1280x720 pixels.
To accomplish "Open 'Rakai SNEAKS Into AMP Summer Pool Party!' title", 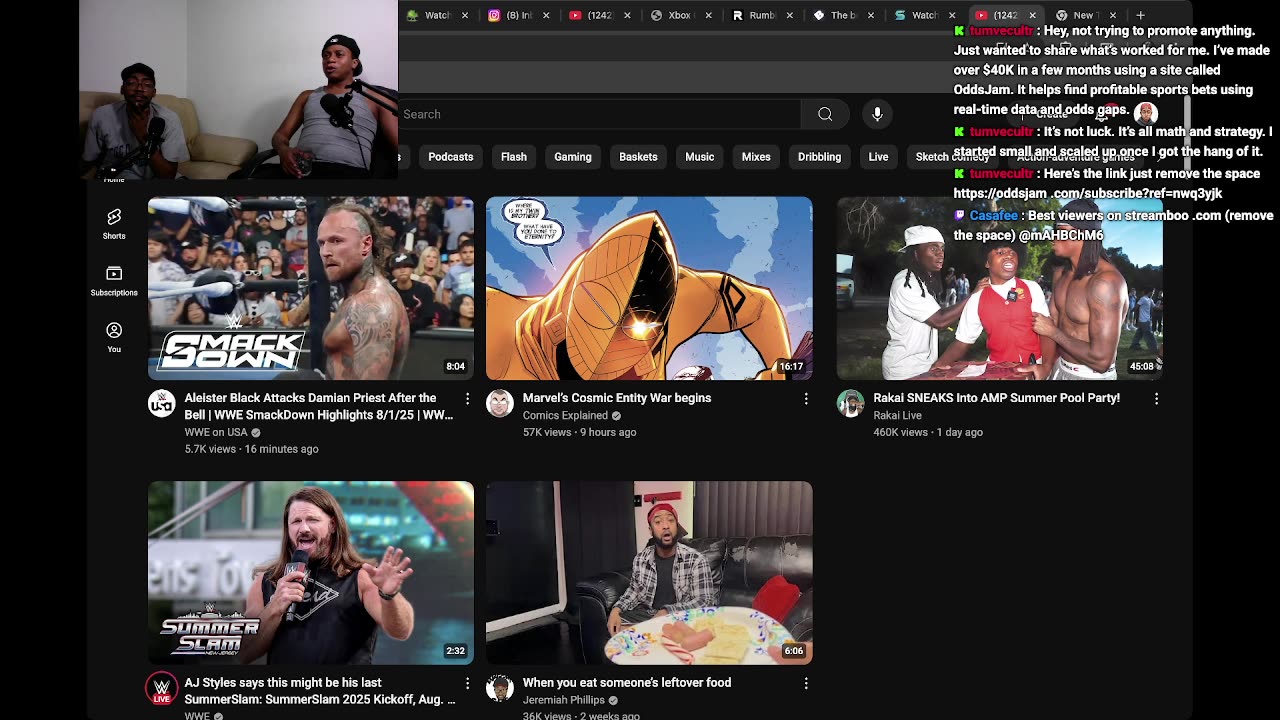I will coord(996,398).
